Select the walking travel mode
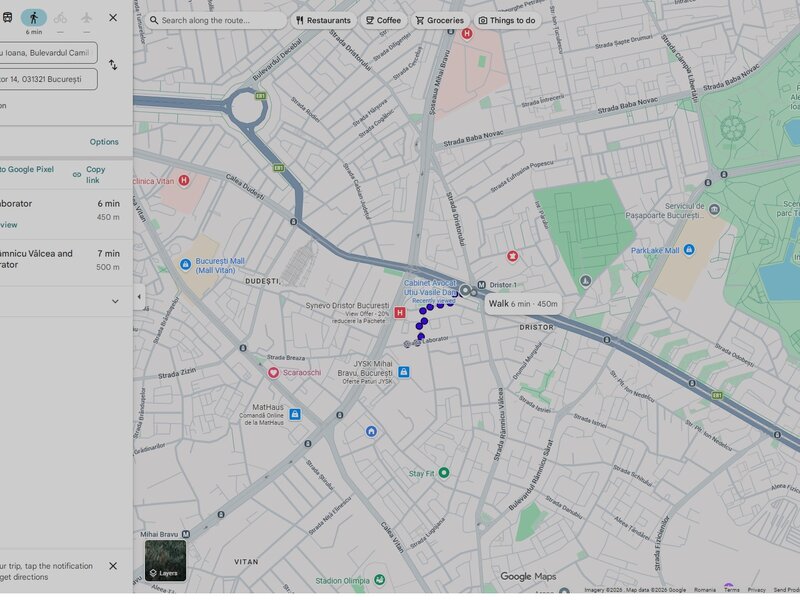Screen dimensions: 800x600 [34, 18]
